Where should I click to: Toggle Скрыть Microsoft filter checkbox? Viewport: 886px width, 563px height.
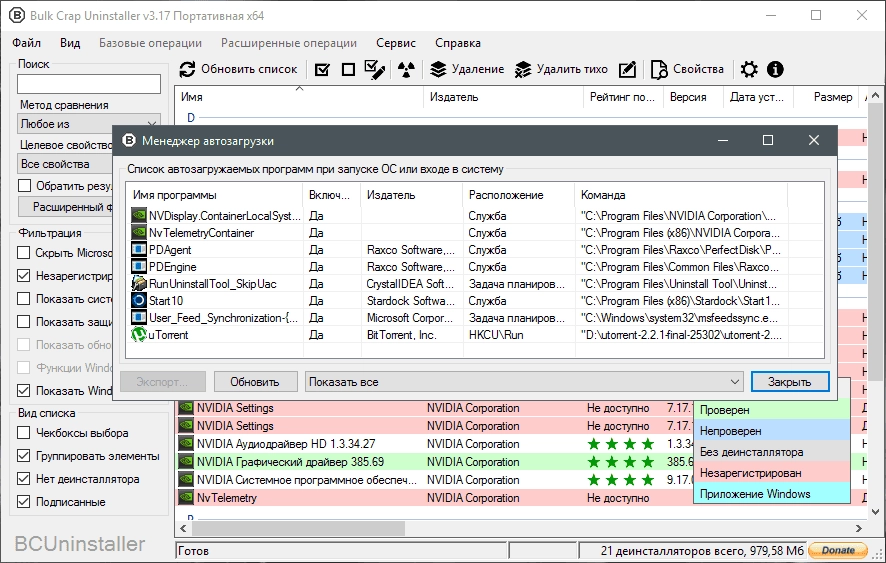point(24,253)
